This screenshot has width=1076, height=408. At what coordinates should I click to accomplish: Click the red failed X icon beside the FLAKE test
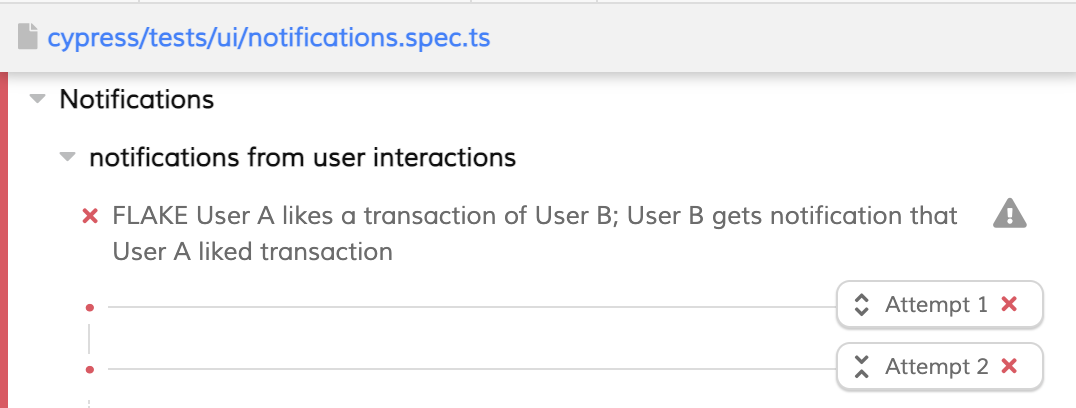coord(90,217)
